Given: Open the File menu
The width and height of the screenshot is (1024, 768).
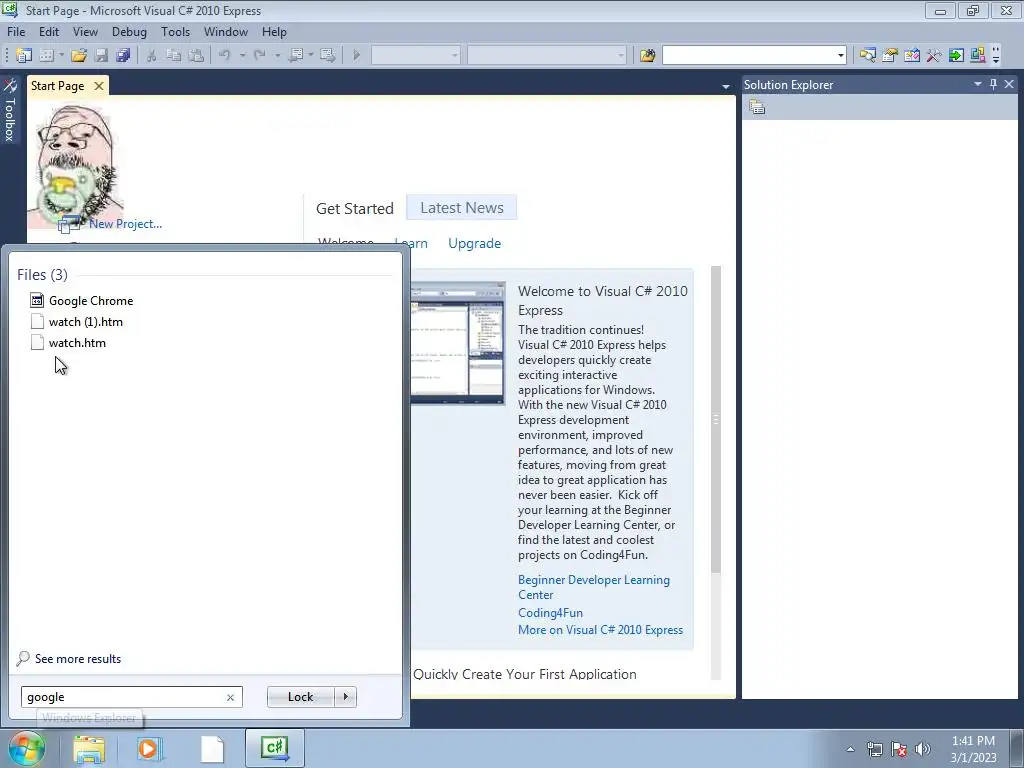Looking at the screenshot, I should pos(16,31).
